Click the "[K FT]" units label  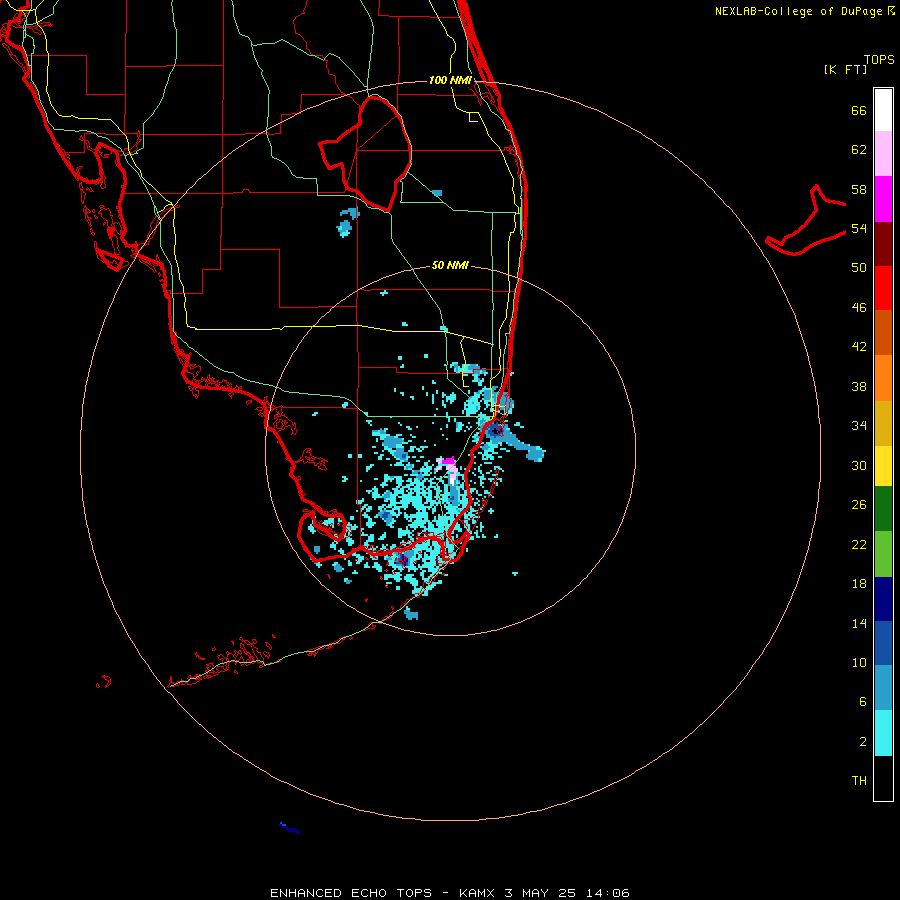845,69
